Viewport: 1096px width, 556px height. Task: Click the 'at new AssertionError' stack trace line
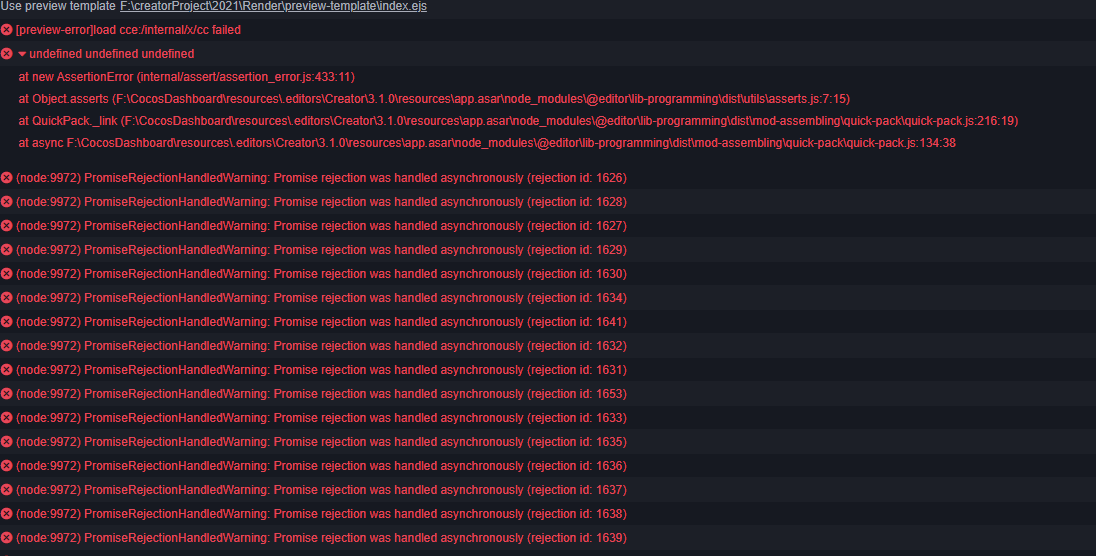[187, 77]
